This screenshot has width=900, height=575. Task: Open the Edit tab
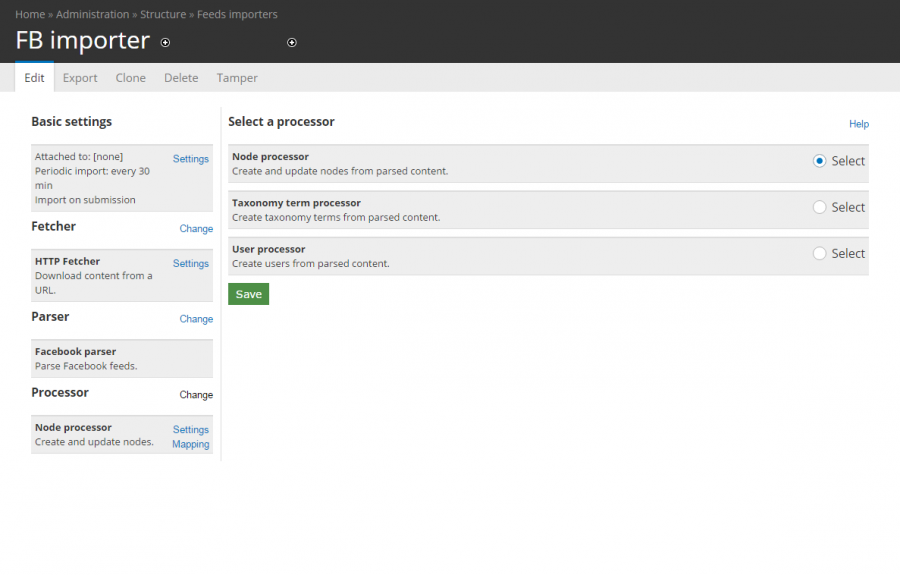(34, 77)
